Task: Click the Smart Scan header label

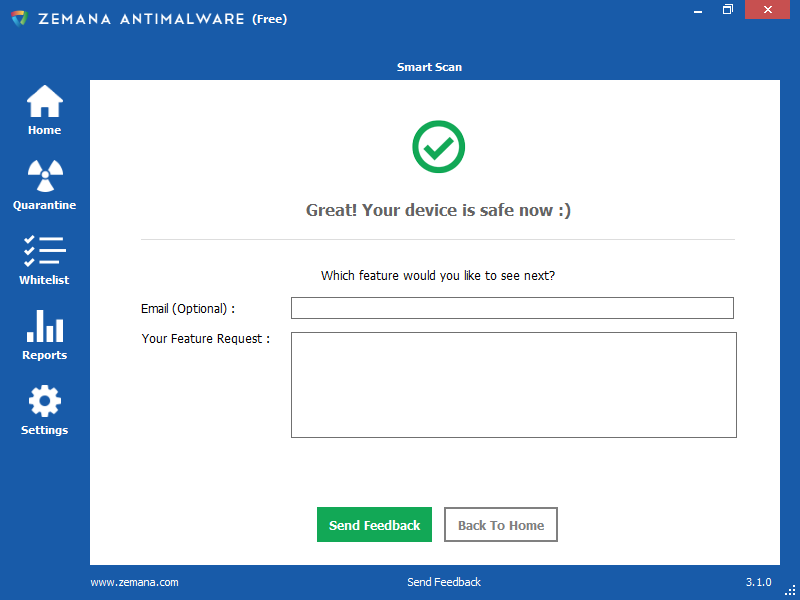Action: (x=429, y=67)
